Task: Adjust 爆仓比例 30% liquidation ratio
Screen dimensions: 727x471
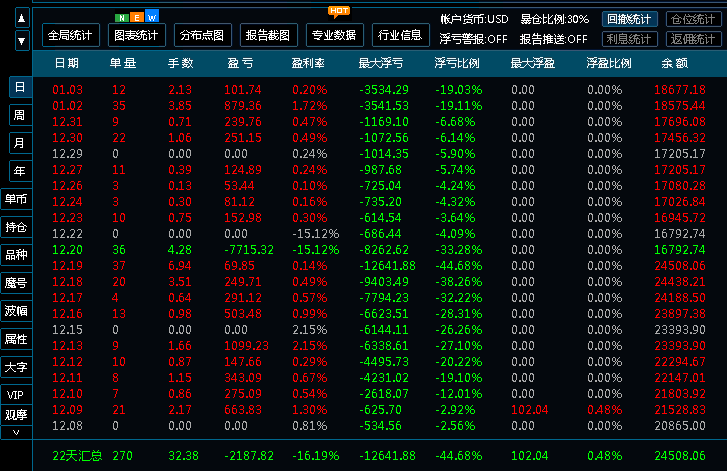Action: tap(555, 19)
